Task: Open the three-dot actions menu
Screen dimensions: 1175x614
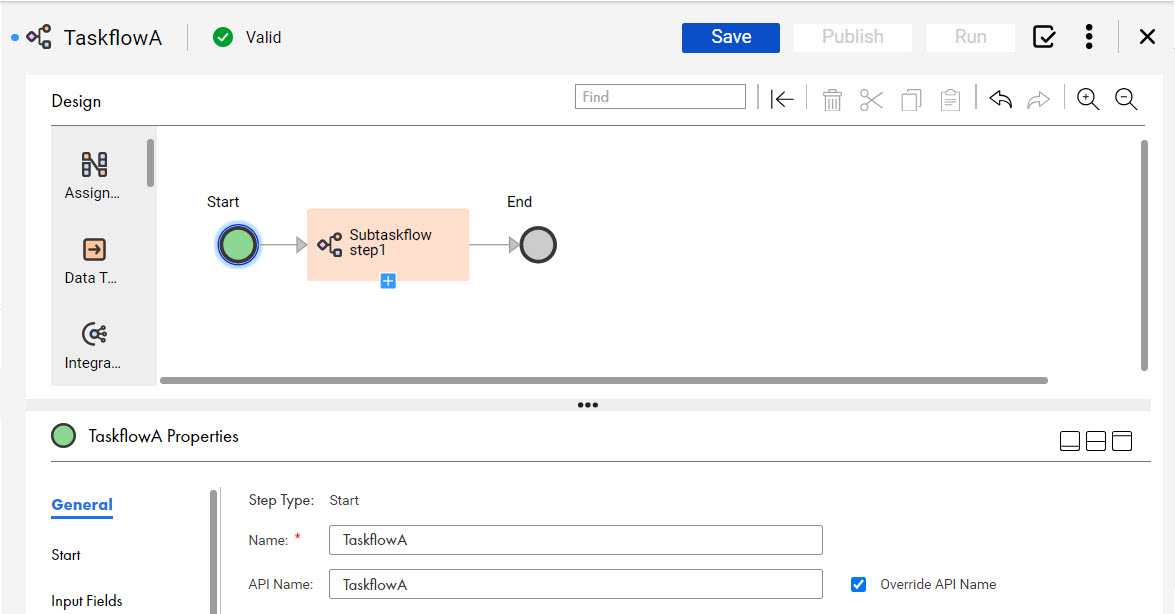Action: [1089, 37]
